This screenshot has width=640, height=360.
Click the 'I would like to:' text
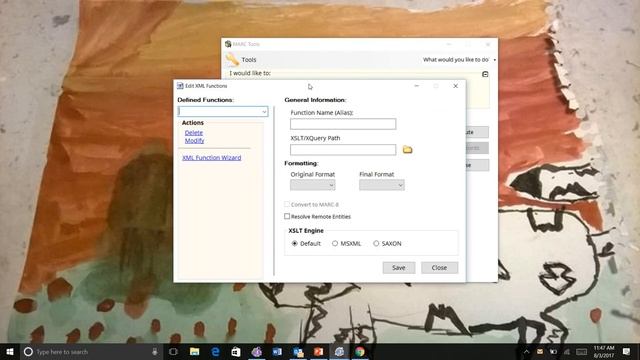[x=250, y=73]
